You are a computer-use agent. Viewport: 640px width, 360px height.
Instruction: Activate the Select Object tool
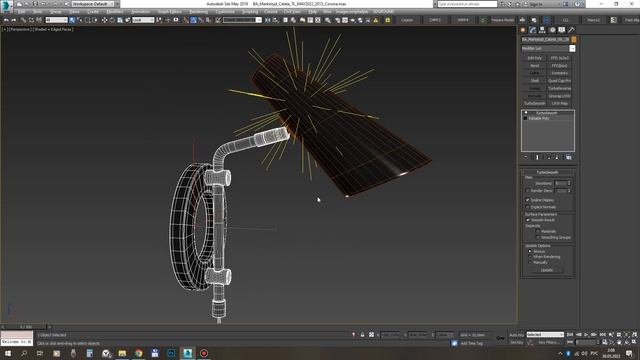[x=72, y=20]
